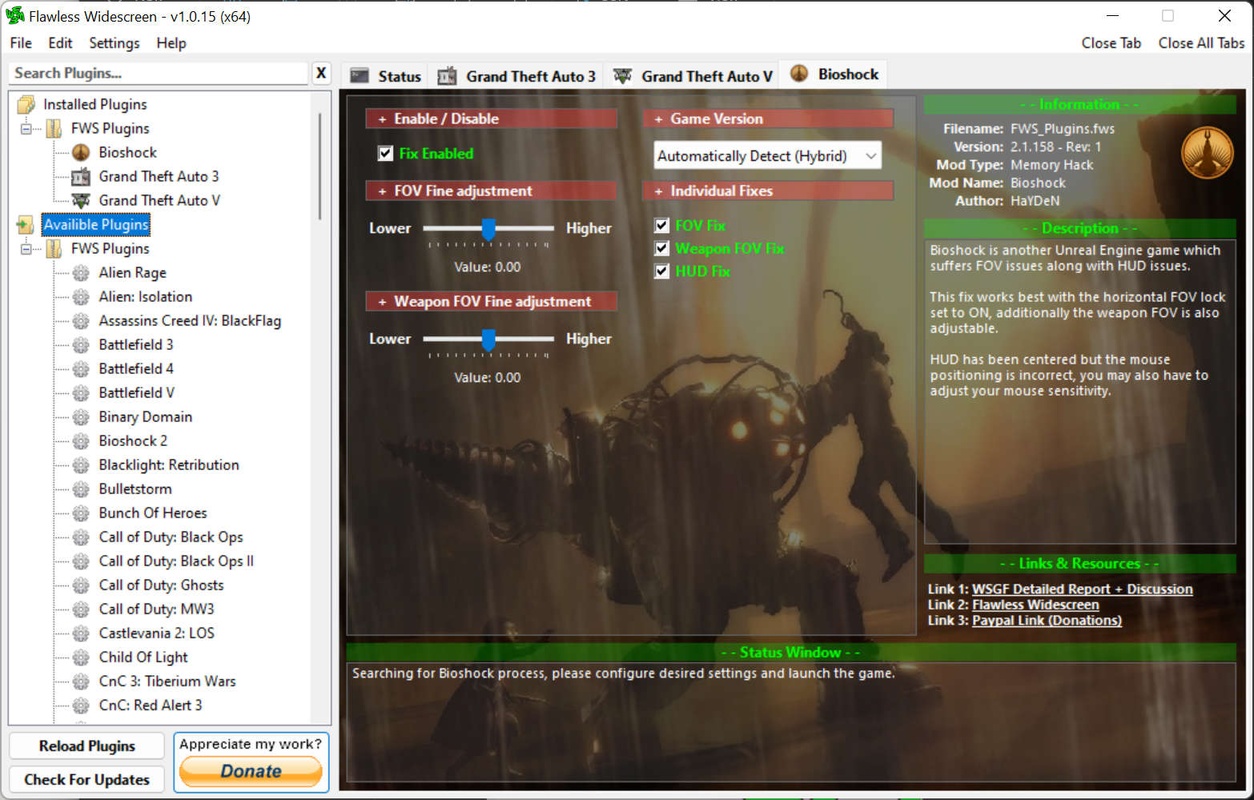This screenshot has width=1254, height=800.
Task: Collapse FWS Plugins under Installed Plugins
Action: point(26,128)
